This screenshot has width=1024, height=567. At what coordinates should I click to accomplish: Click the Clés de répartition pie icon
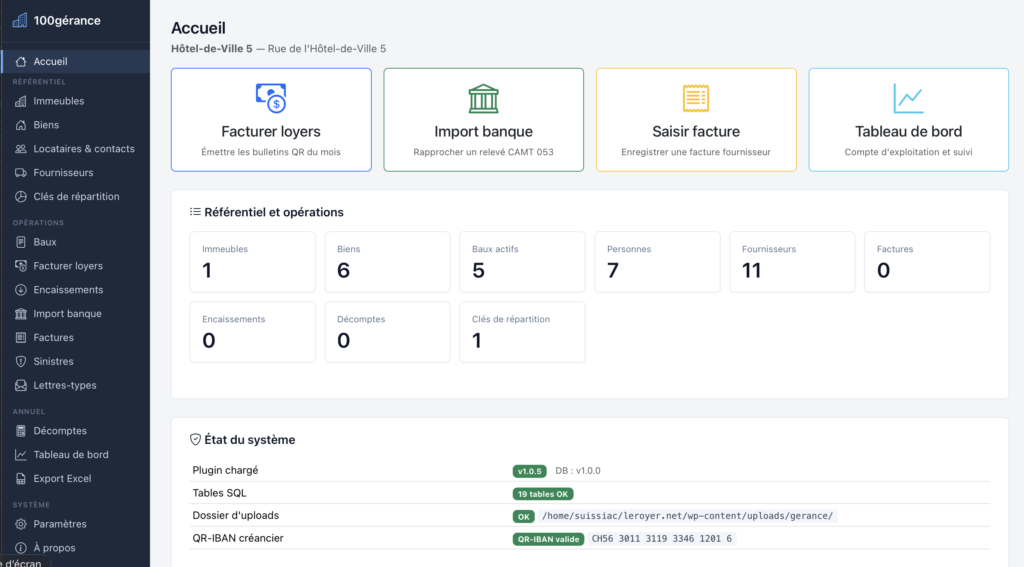(x=21, y=196)
